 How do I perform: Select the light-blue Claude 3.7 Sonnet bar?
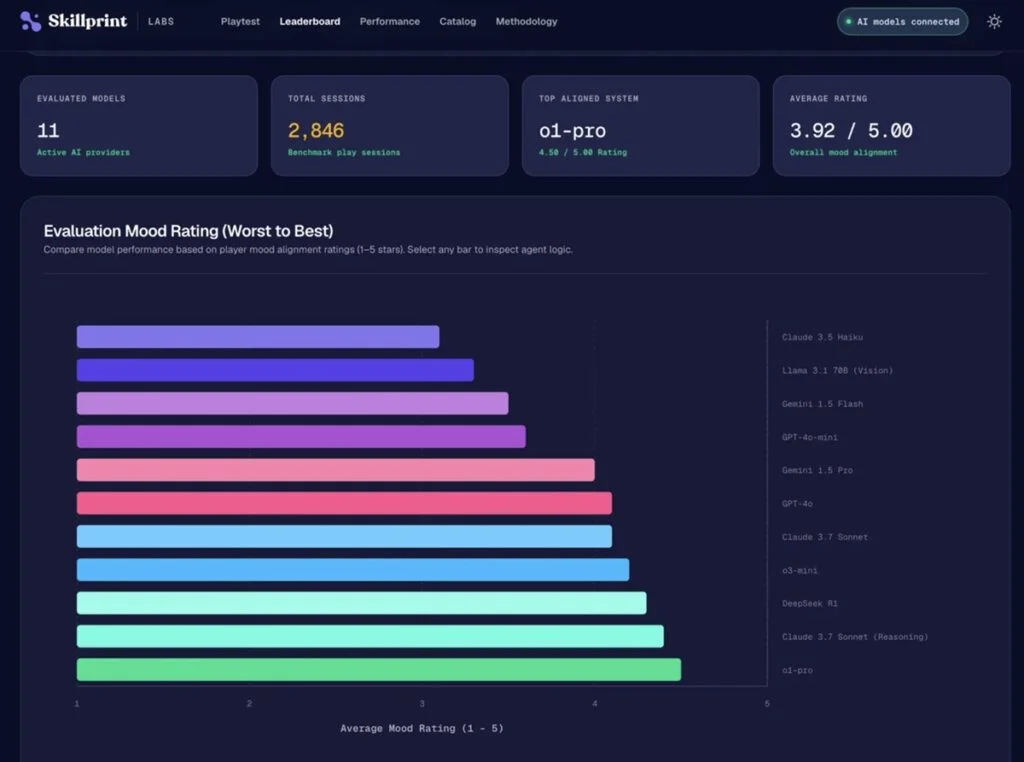[x=344, y=537]
